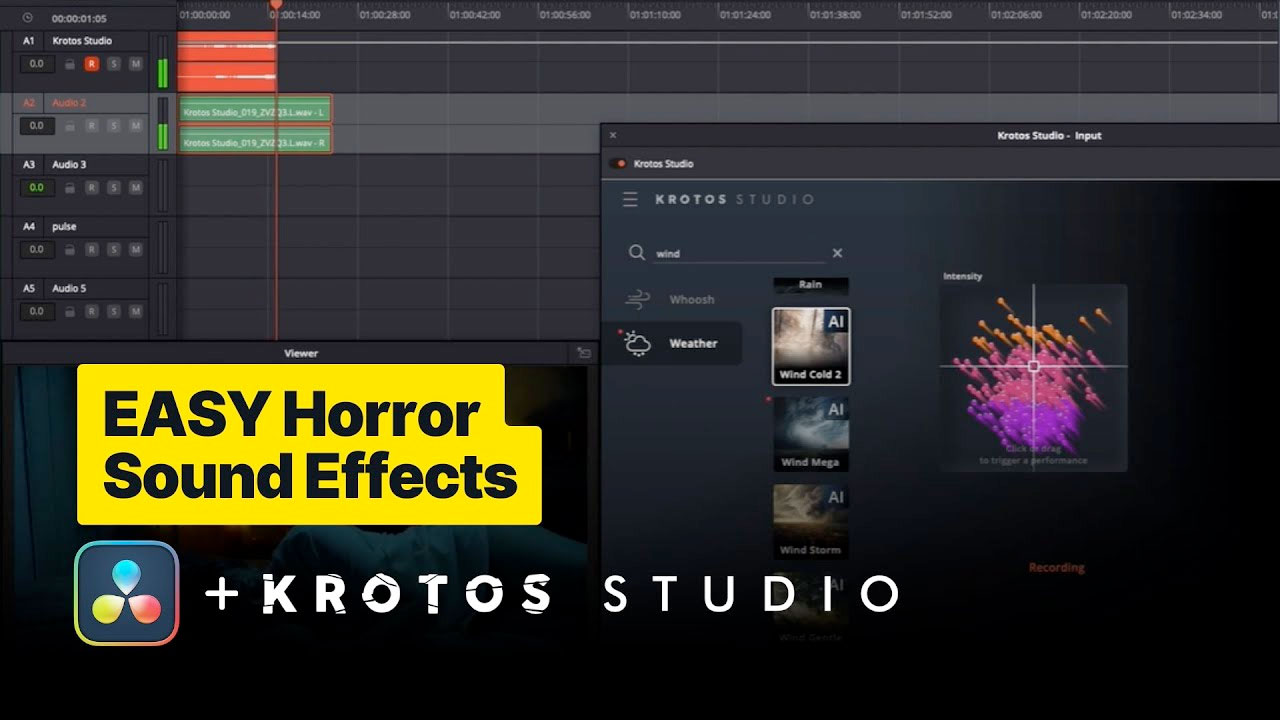Screen dimensions: 1280x720
Task: Solo the A4 pulse track
Action: (x=114, y=250)
